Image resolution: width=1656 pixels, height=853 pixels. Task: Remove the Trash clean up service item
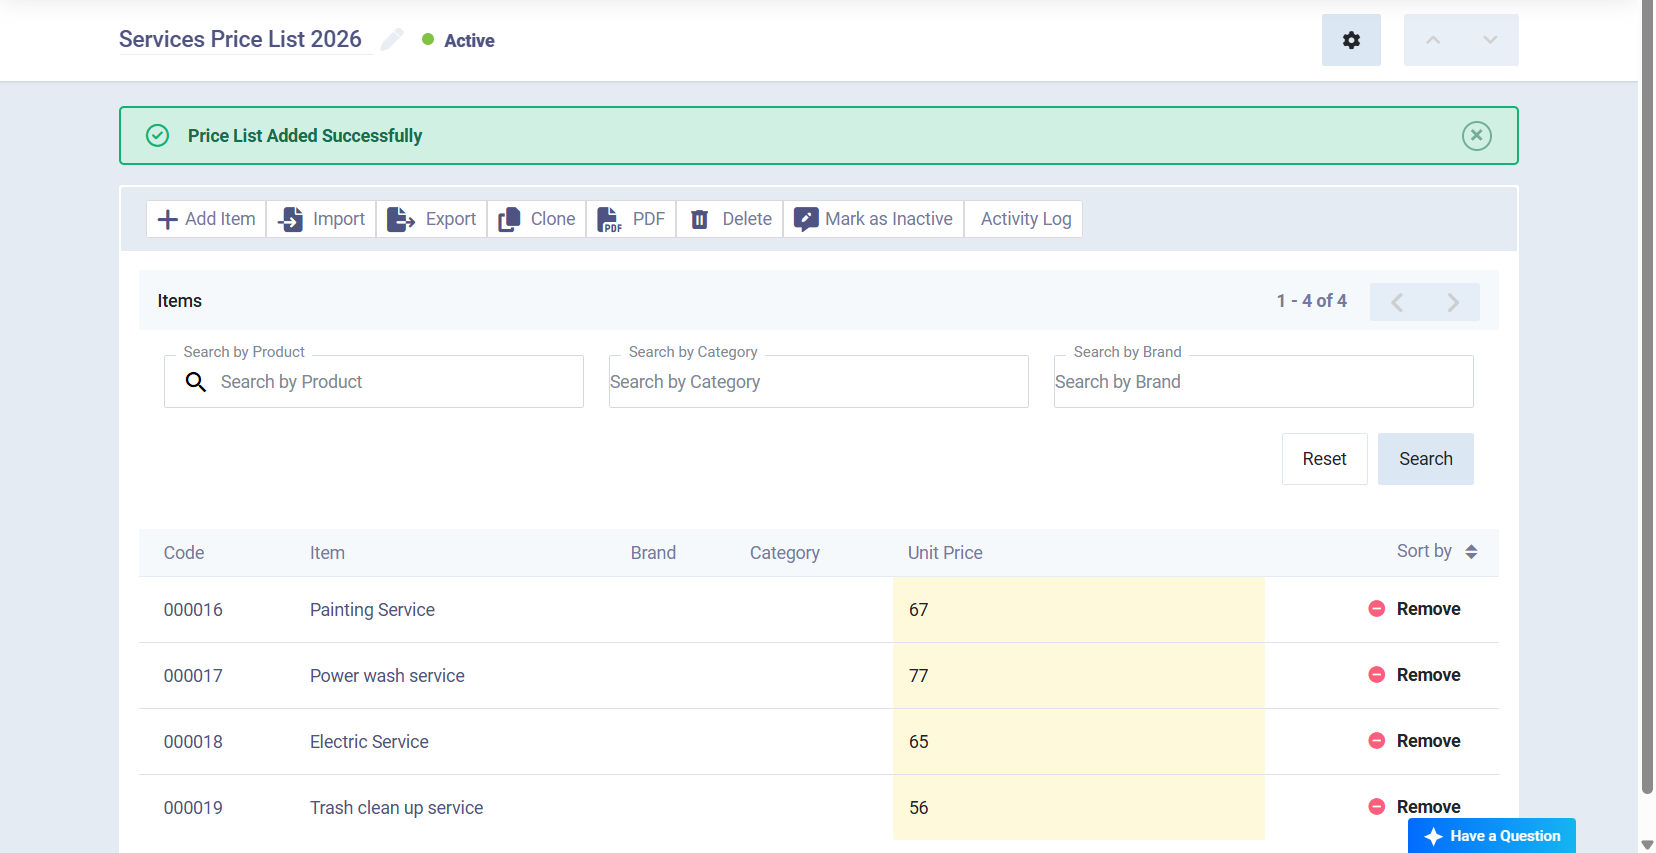click(x=1414, y=807)
